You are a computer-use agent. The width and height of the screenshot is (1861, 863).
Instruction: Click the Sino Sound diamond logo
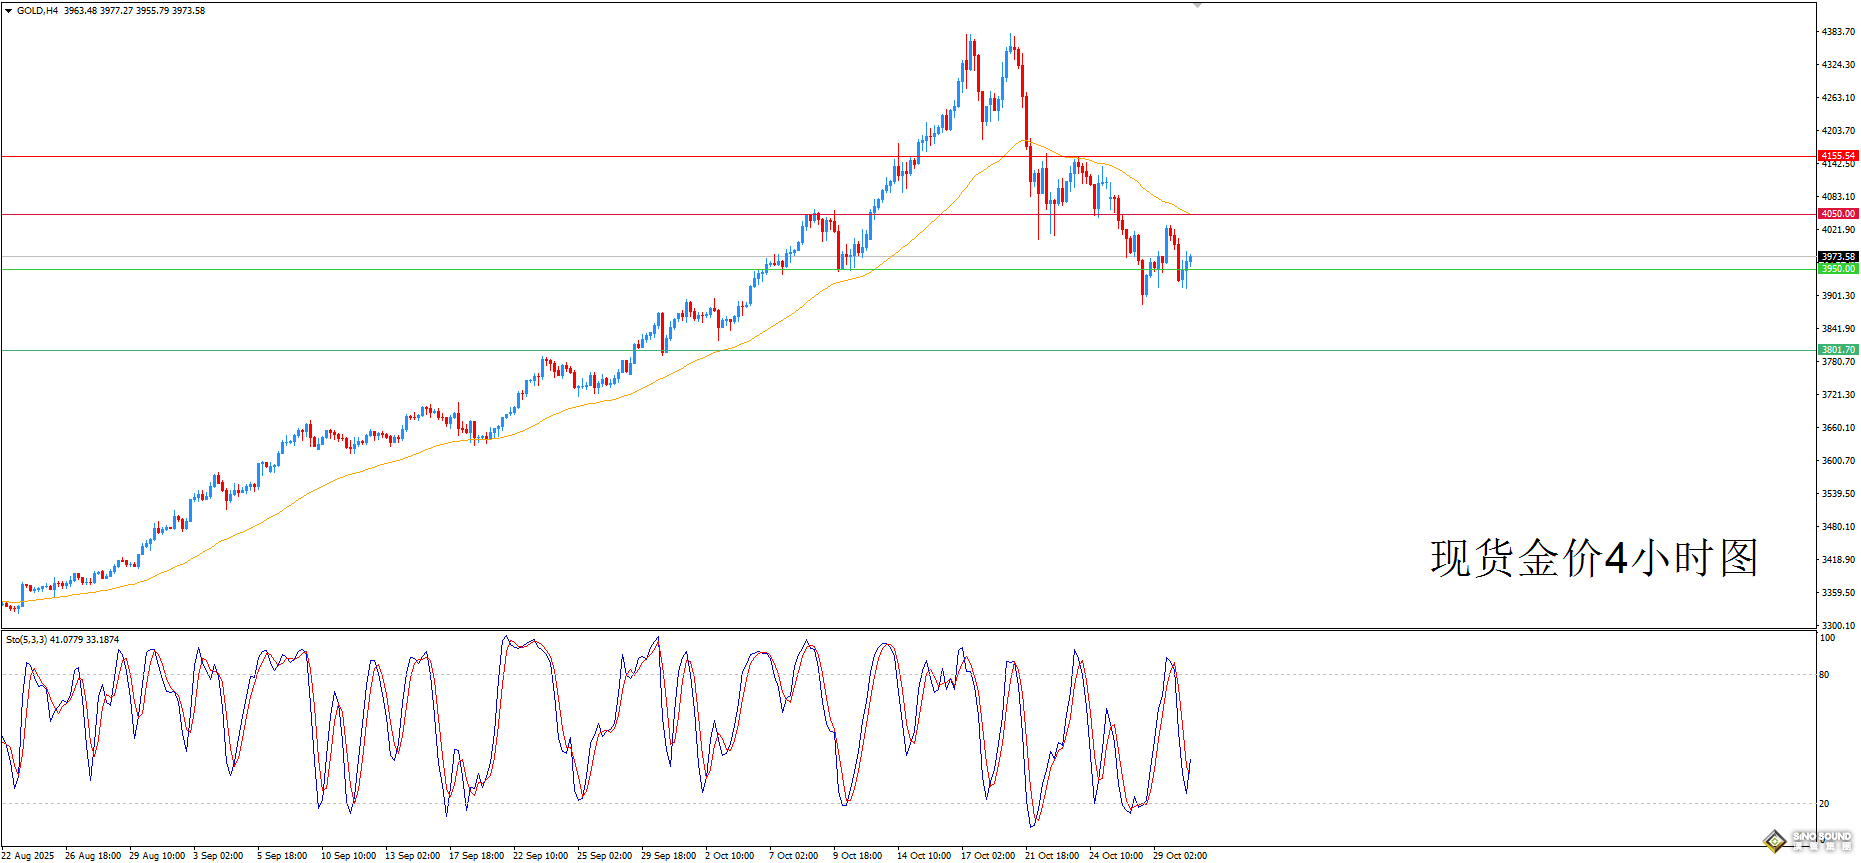click(x=1774, y=841)
